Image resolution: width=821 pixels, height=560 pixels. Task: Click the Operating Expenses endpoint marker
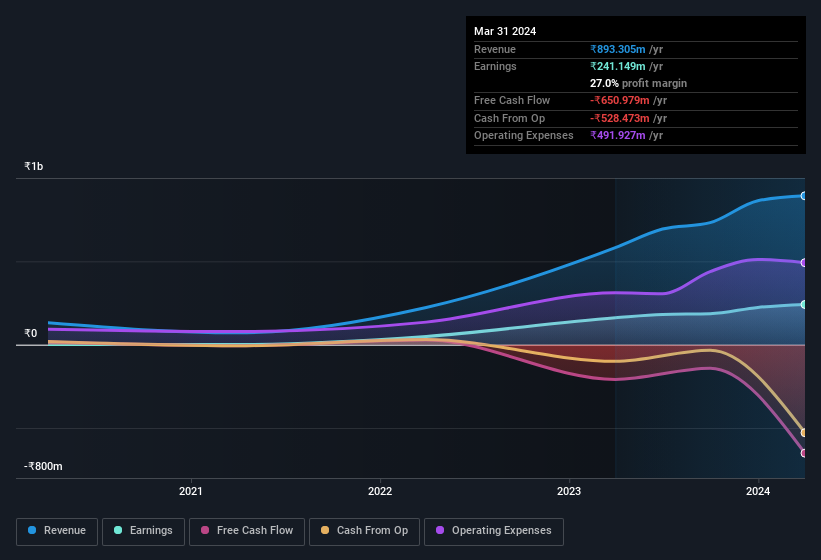click(804, 263)
